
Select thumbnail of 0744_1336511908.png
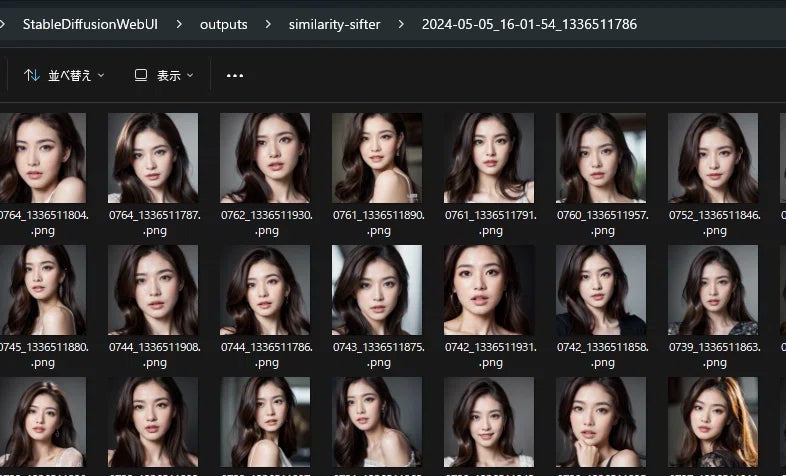[153, 290]
